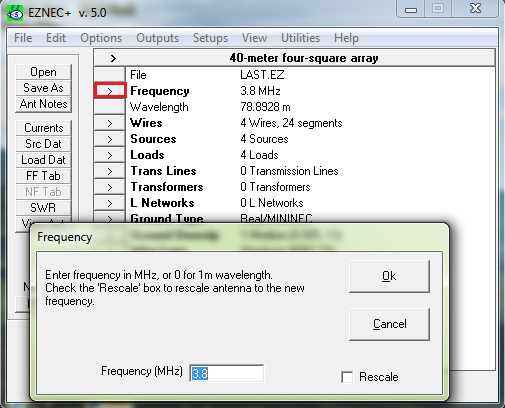Open the Utilities menu
505x408 pixels.
pyautogui.click(x=300, y=38)
